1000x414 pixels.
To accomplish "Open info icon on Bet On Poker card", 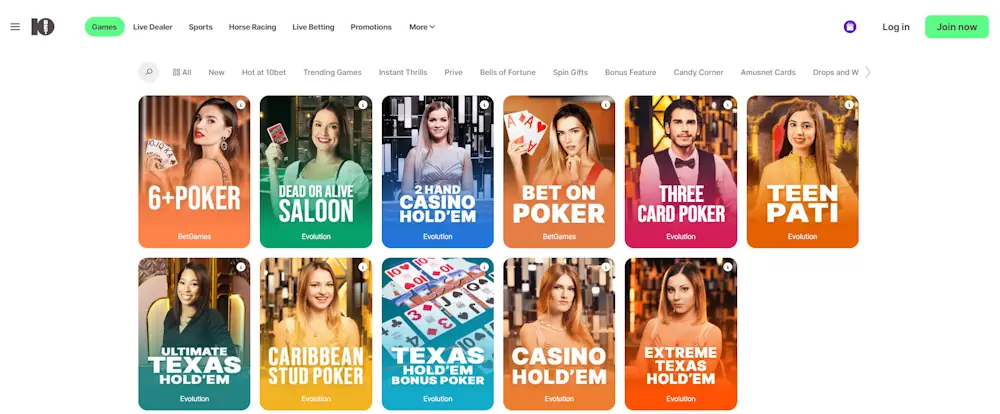I will pos(605,105).
